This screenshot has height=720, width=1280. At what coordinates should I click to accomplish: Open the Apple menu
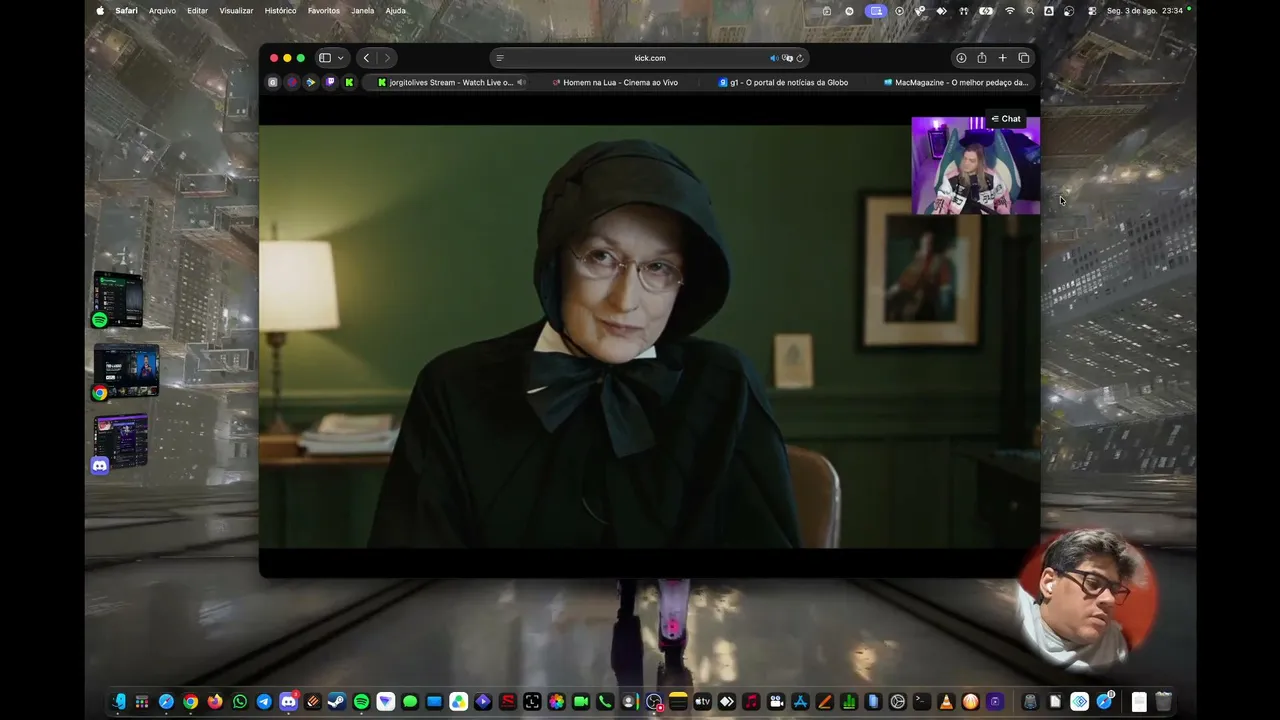100,11
